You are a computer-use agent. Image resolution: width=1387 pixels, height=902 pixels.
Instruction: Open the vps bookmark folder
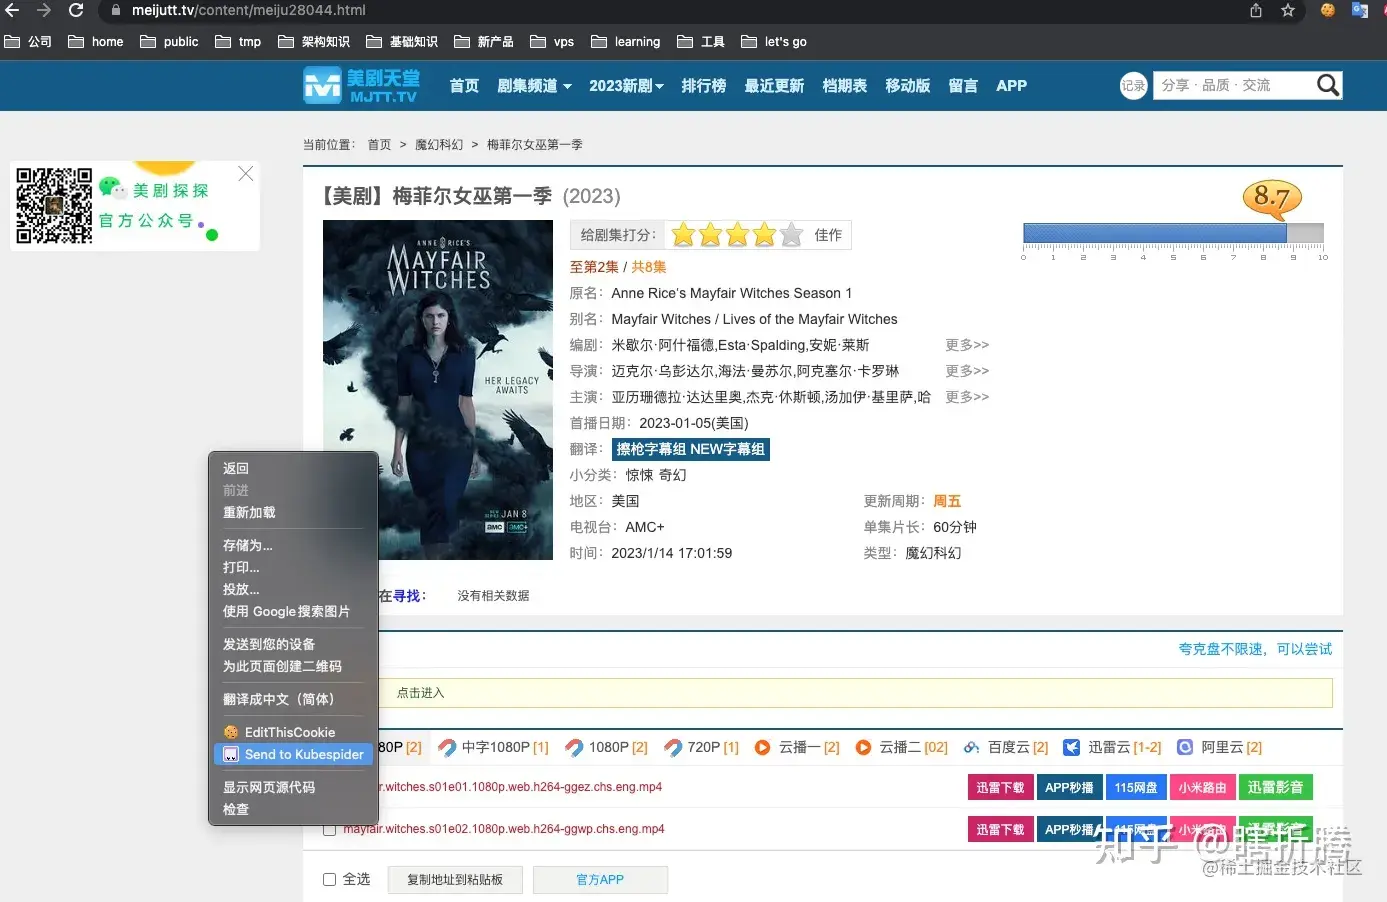(552, 42)
